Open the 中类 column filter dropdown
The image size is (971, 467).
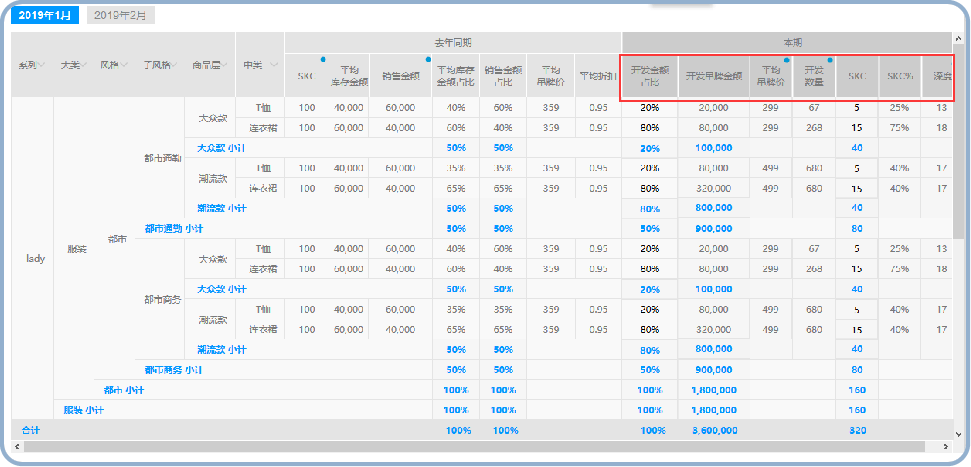coord(274,64)
